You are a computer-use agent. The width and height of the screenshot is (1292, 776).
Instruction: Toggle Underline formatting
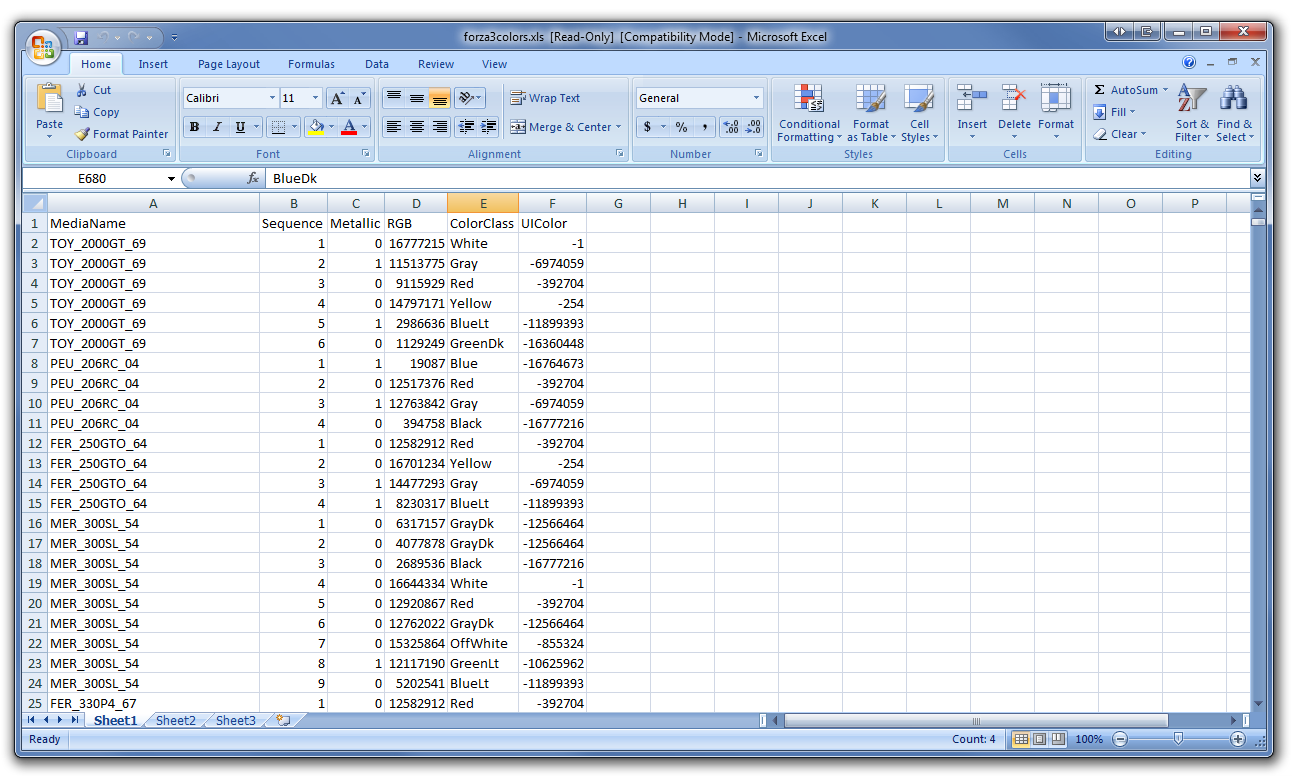240,127
